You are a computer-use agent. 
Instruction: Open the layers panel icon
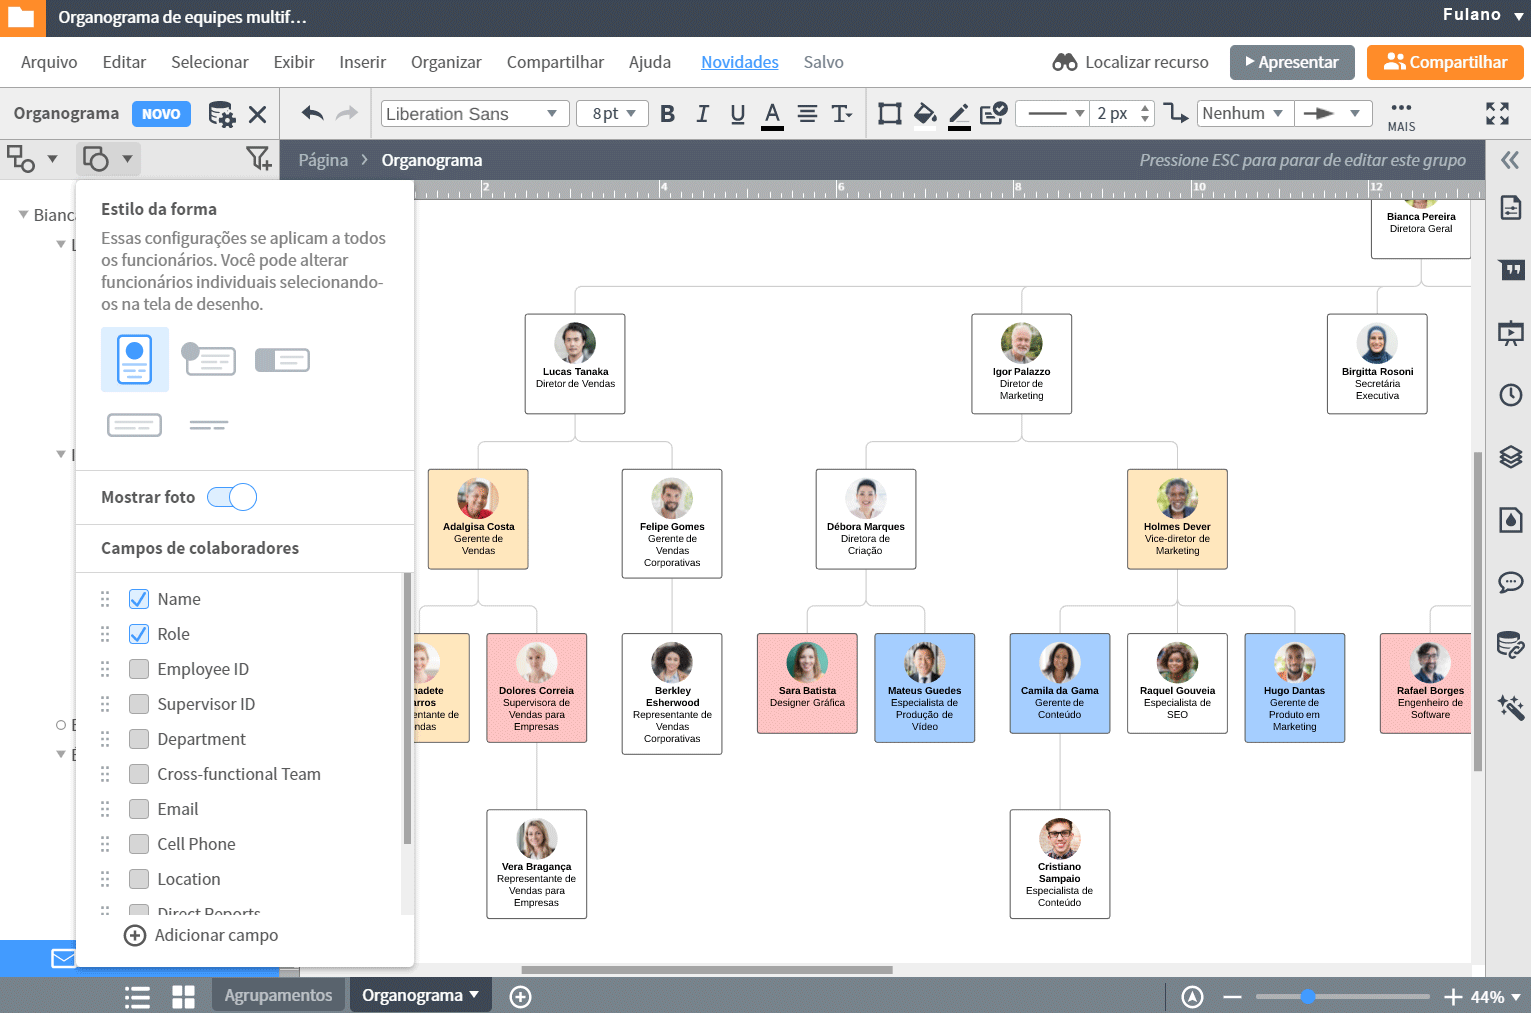[1510, 457]
